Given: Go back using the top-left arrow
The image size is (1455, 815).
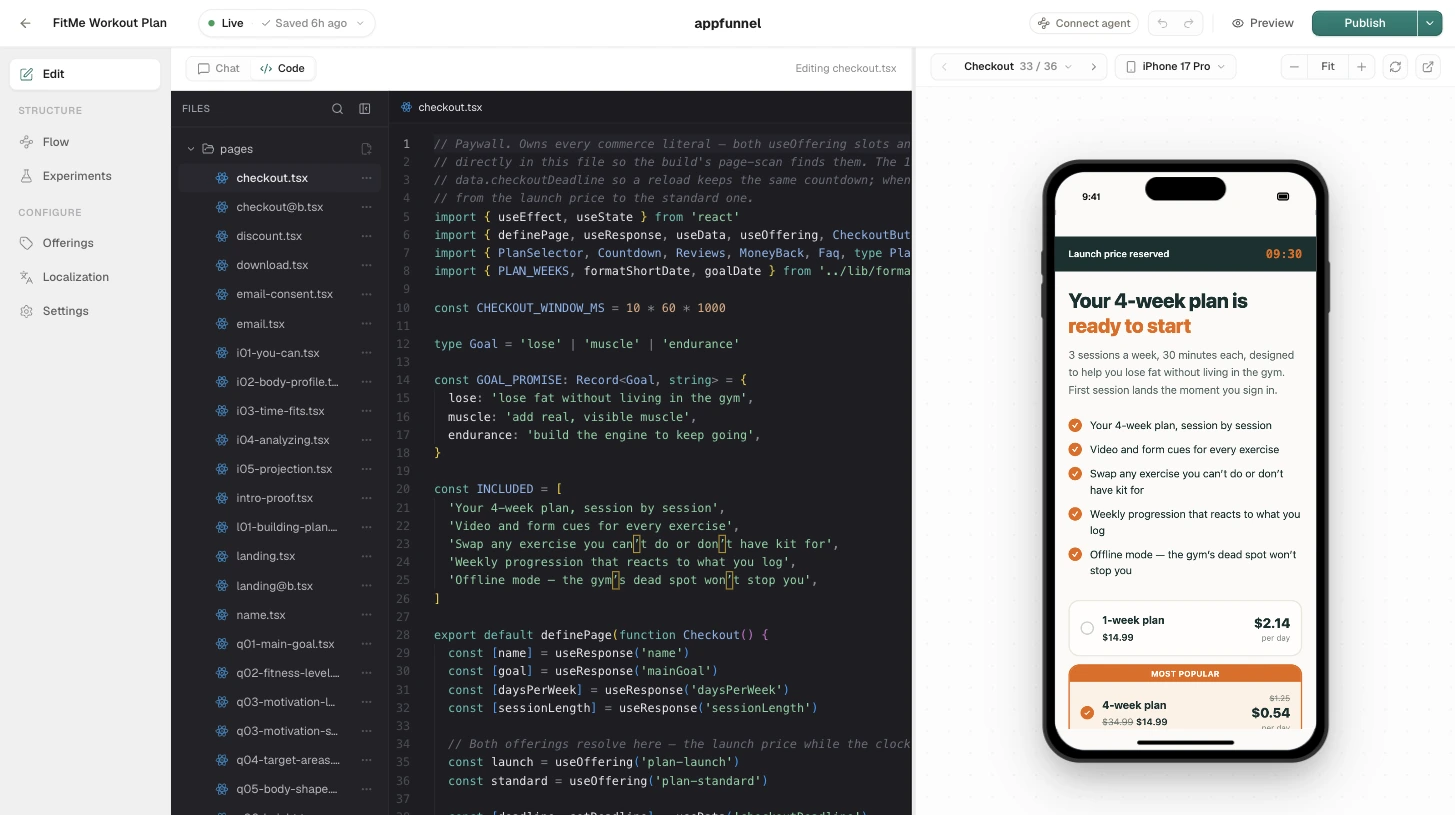Looking at the screenshot, I should tap(25, 23).
